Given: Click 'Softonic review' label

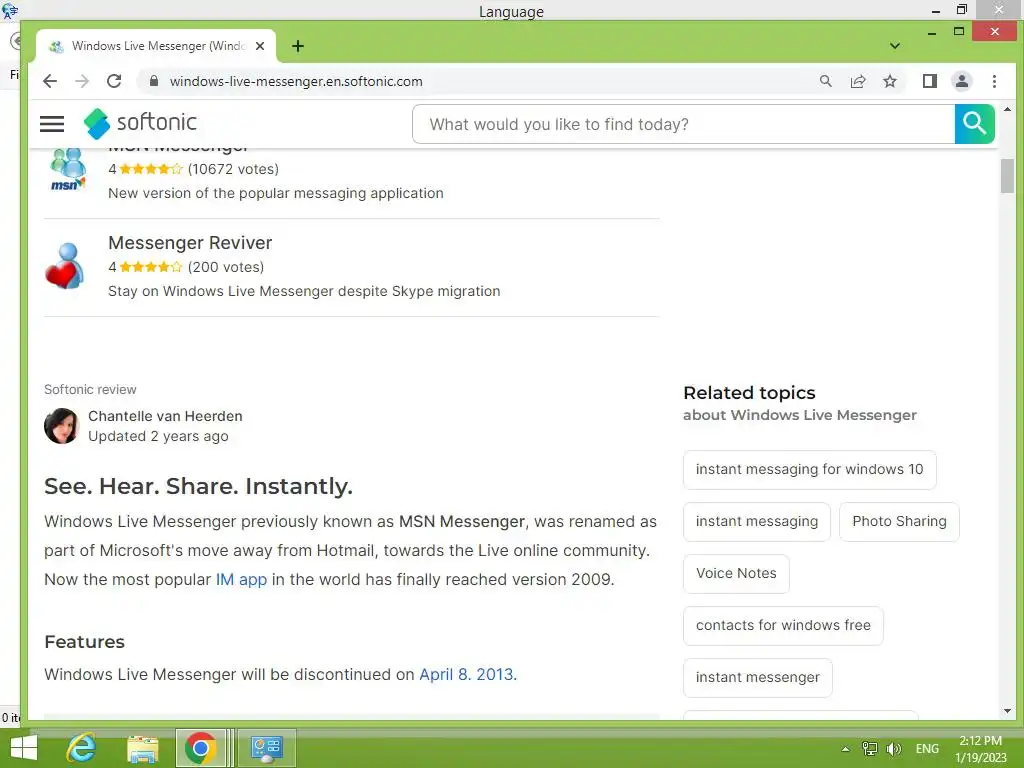Looking at the screenshot, I should click(90, 389).
